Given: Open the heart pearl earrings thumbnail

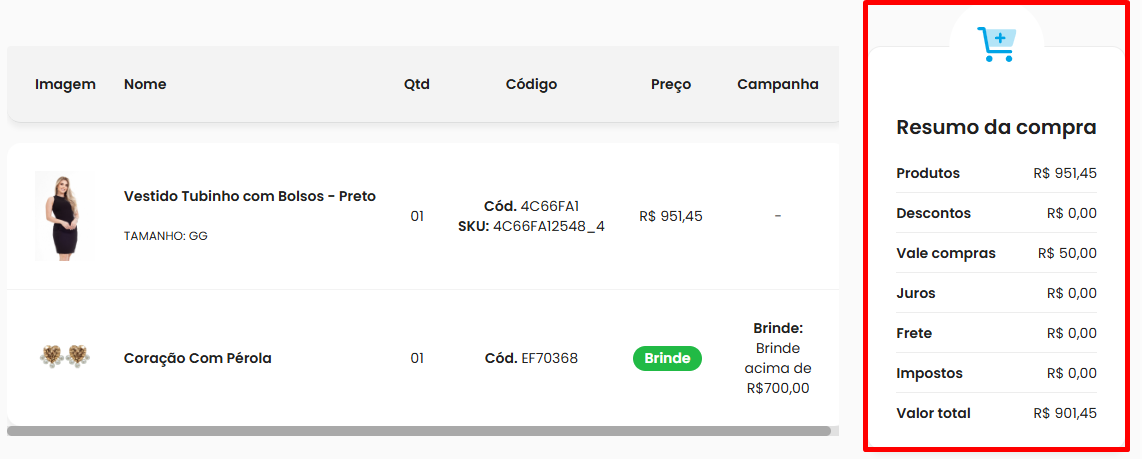Looking at the screenshot, I should pos(64,358).
